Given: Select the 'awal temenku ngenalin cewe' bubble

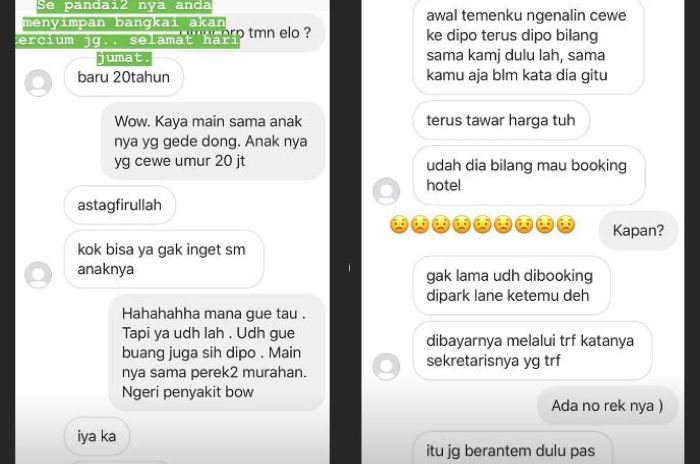Looking at the screenshot, I should click(x=528, y=45).
